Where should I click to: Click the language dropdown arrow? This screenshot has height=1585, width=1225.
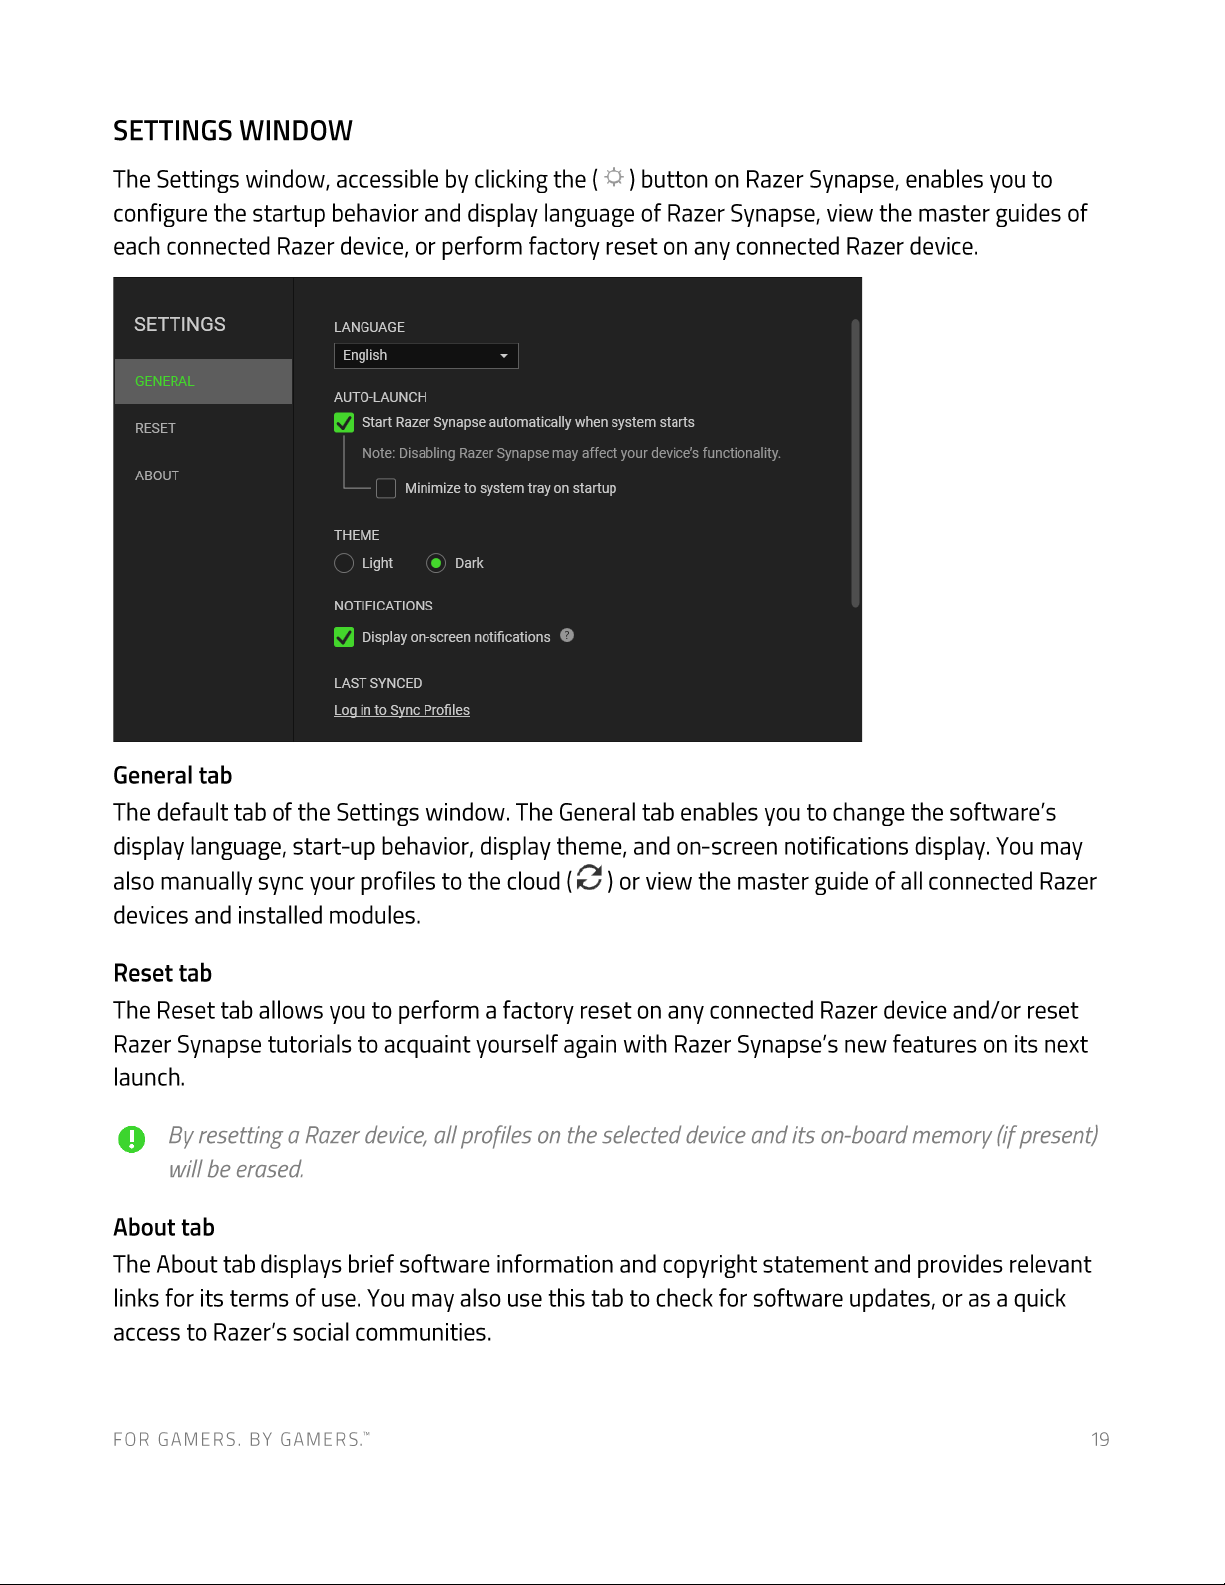coord(504,356)
